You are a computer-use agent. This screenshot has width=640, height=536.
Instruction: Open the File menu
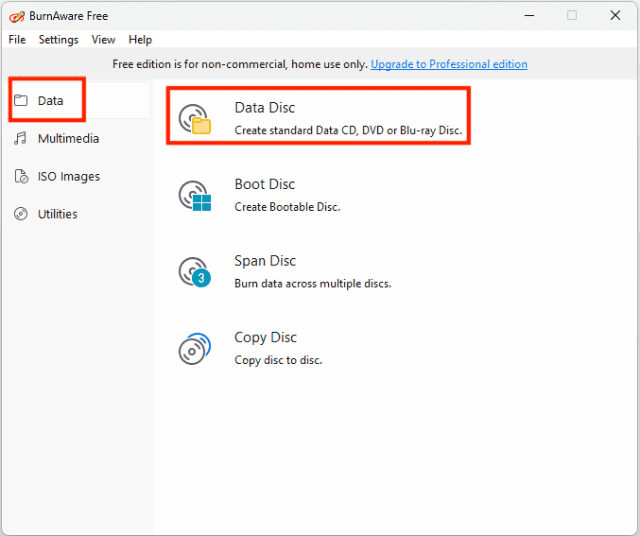[17, 40]
